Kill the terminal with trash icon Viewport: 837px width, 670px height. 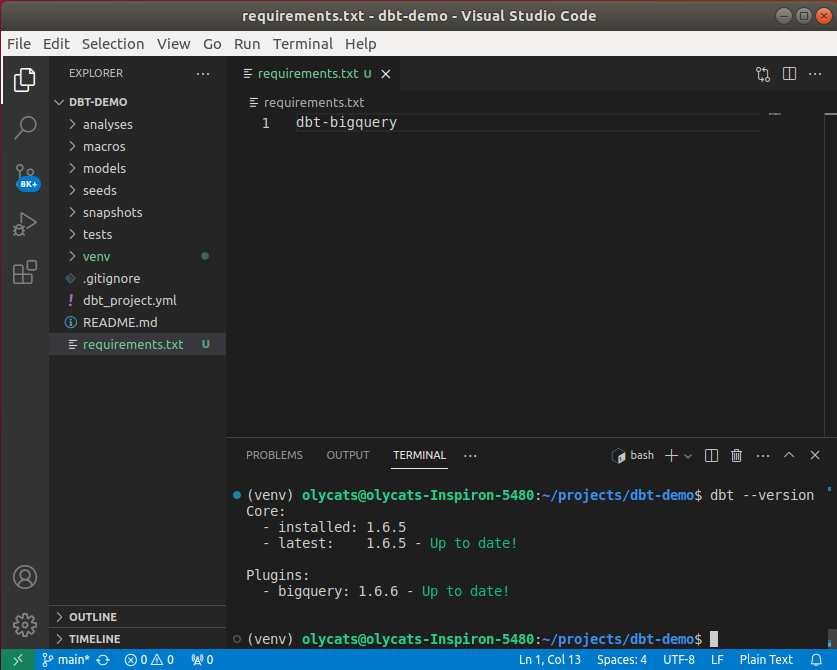[737, 455]
